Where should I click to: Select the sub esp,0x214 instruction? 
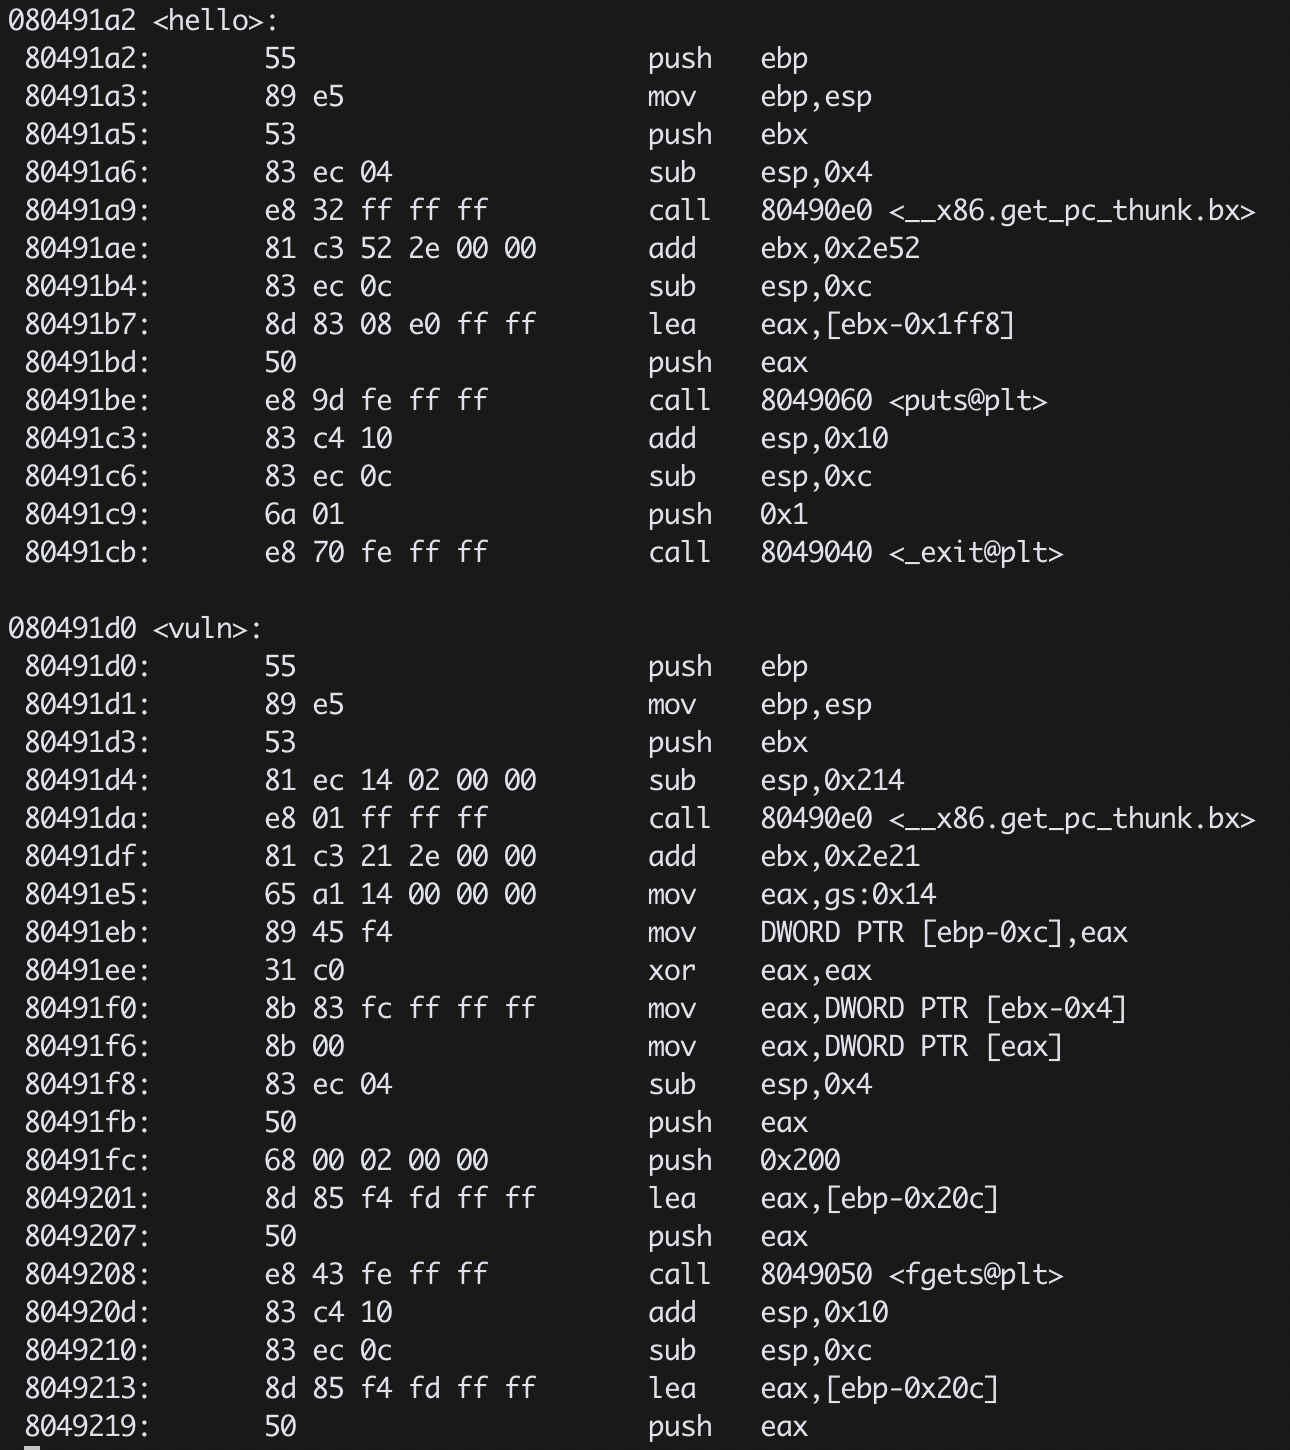pyautogui.click(x=775, y=781)
